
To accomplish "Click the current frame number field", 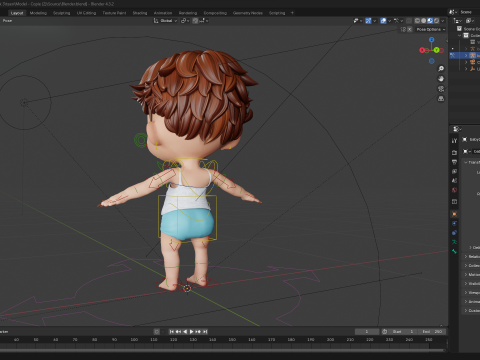I will 367,332.
